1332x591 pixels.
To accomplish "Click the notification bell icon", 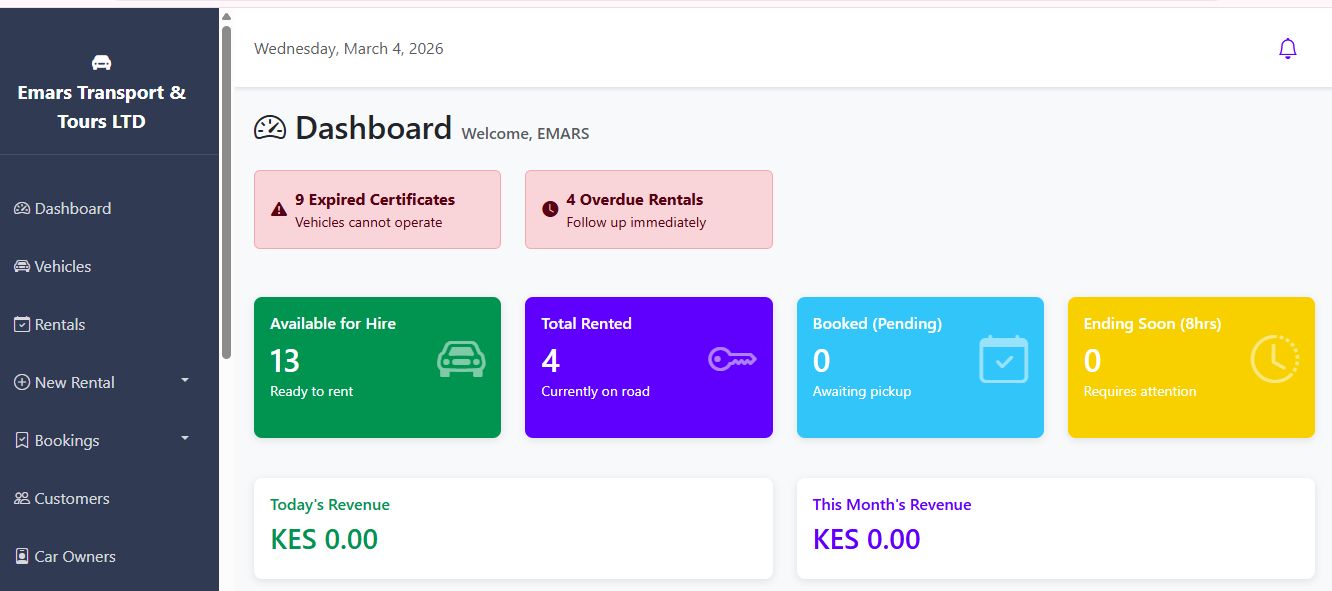I will (1288, 48).
